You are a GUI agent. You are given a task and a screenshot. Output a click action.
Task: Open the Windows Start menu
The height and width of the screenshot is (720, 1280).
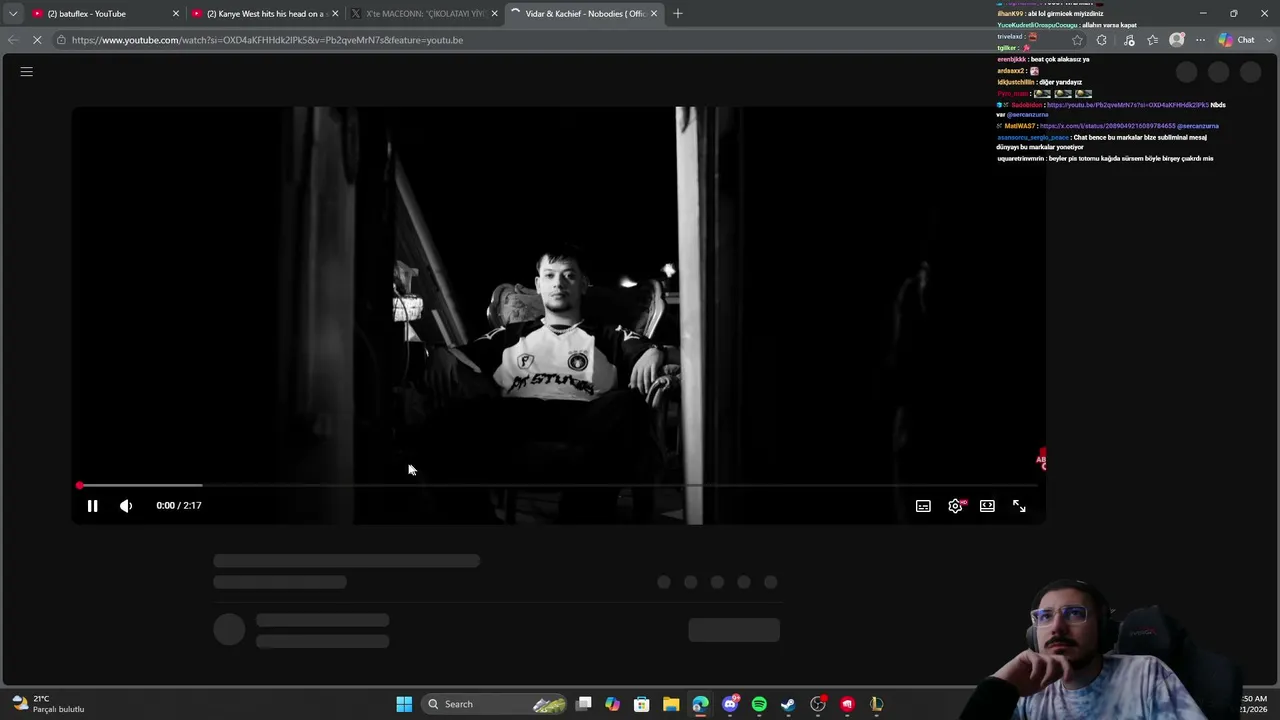[404, 704]
